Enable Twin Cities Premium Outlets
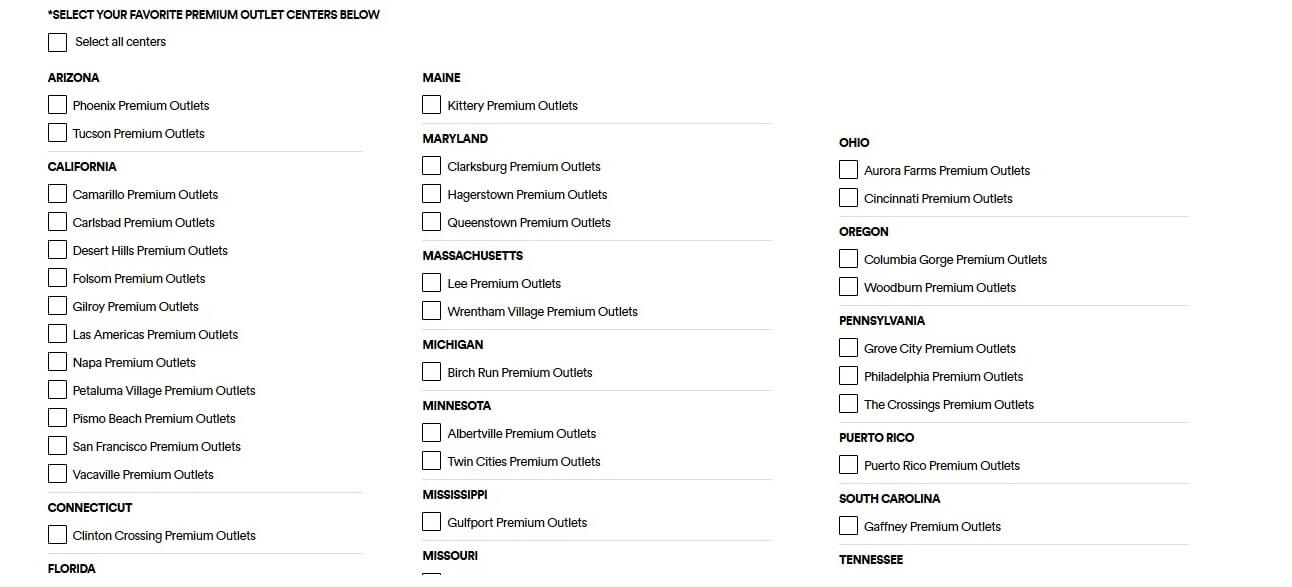Screen dimensions: 1292x587 click(x=431, y=461)
